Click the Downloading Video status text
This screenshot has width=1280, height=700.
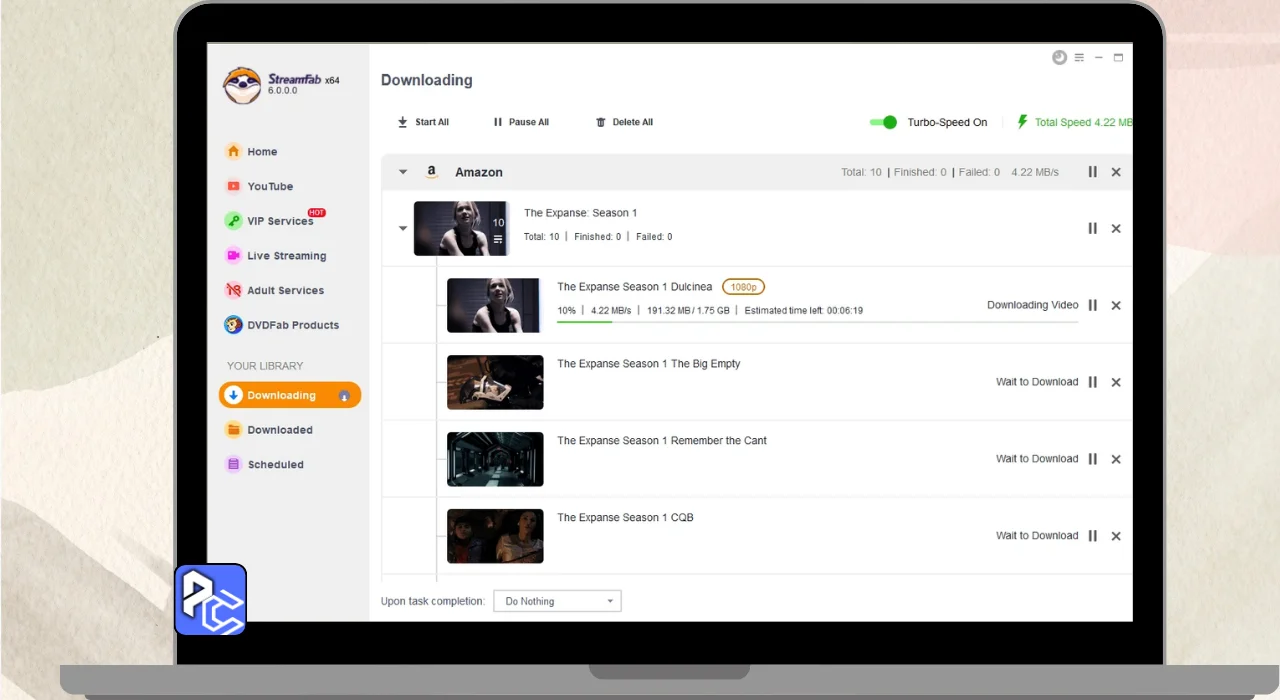tap(1033, 305)
